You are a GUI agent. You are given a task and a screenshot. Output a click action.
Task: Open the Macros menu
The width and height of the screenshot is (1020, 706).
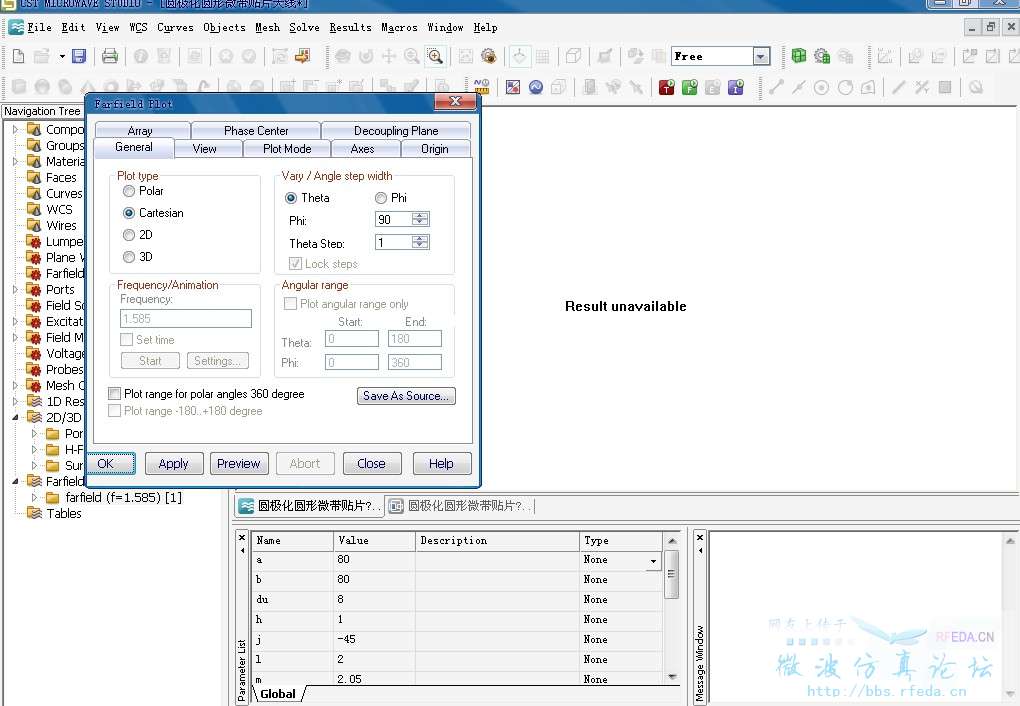click(399, 27)
